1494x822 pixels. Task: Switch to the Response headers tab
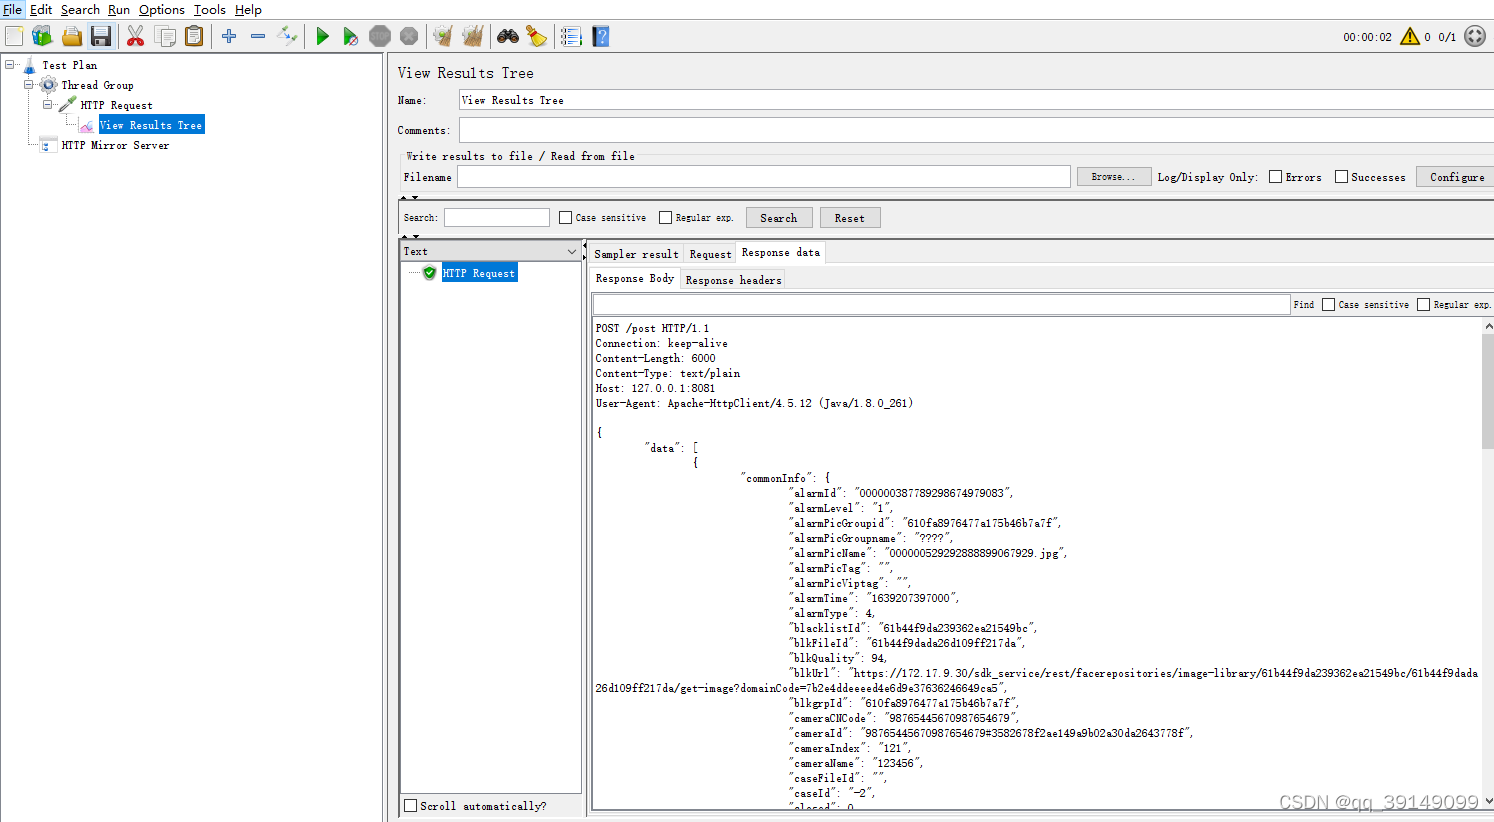(x=732, y=279)
